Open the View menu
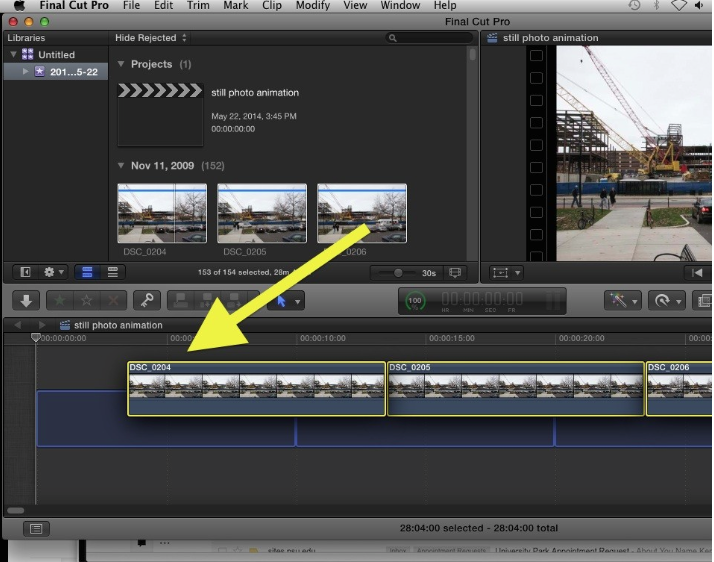 pos(355,5)
